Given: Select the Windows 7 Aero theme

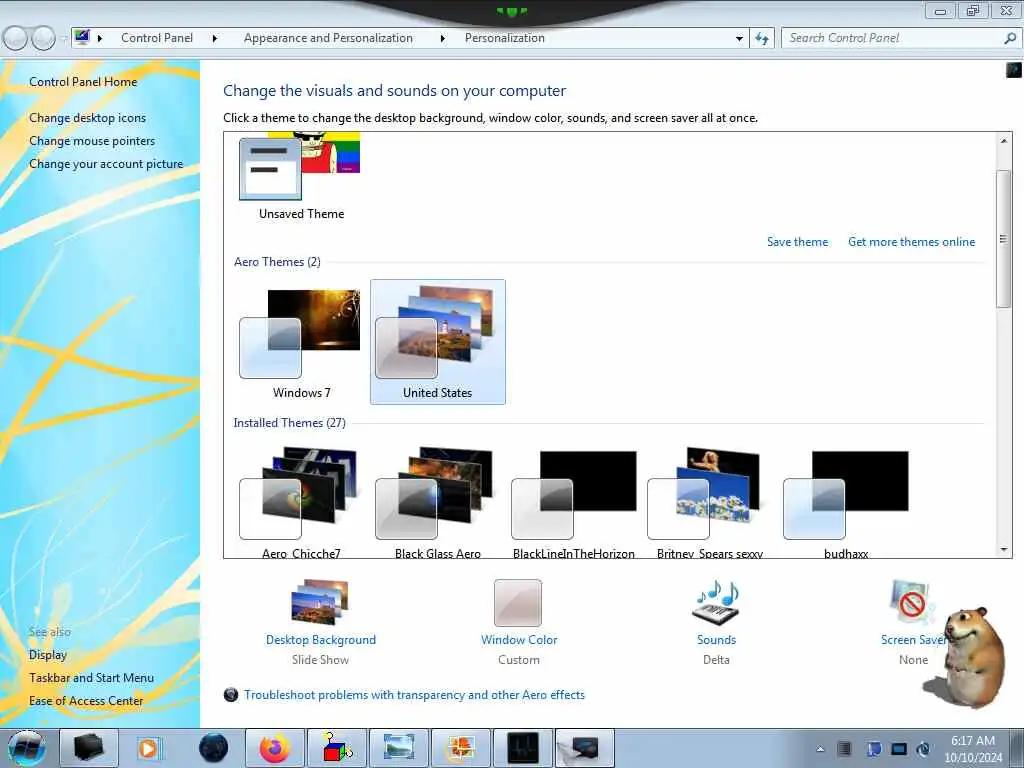Looking at the screenshot, I should point(301,342).
